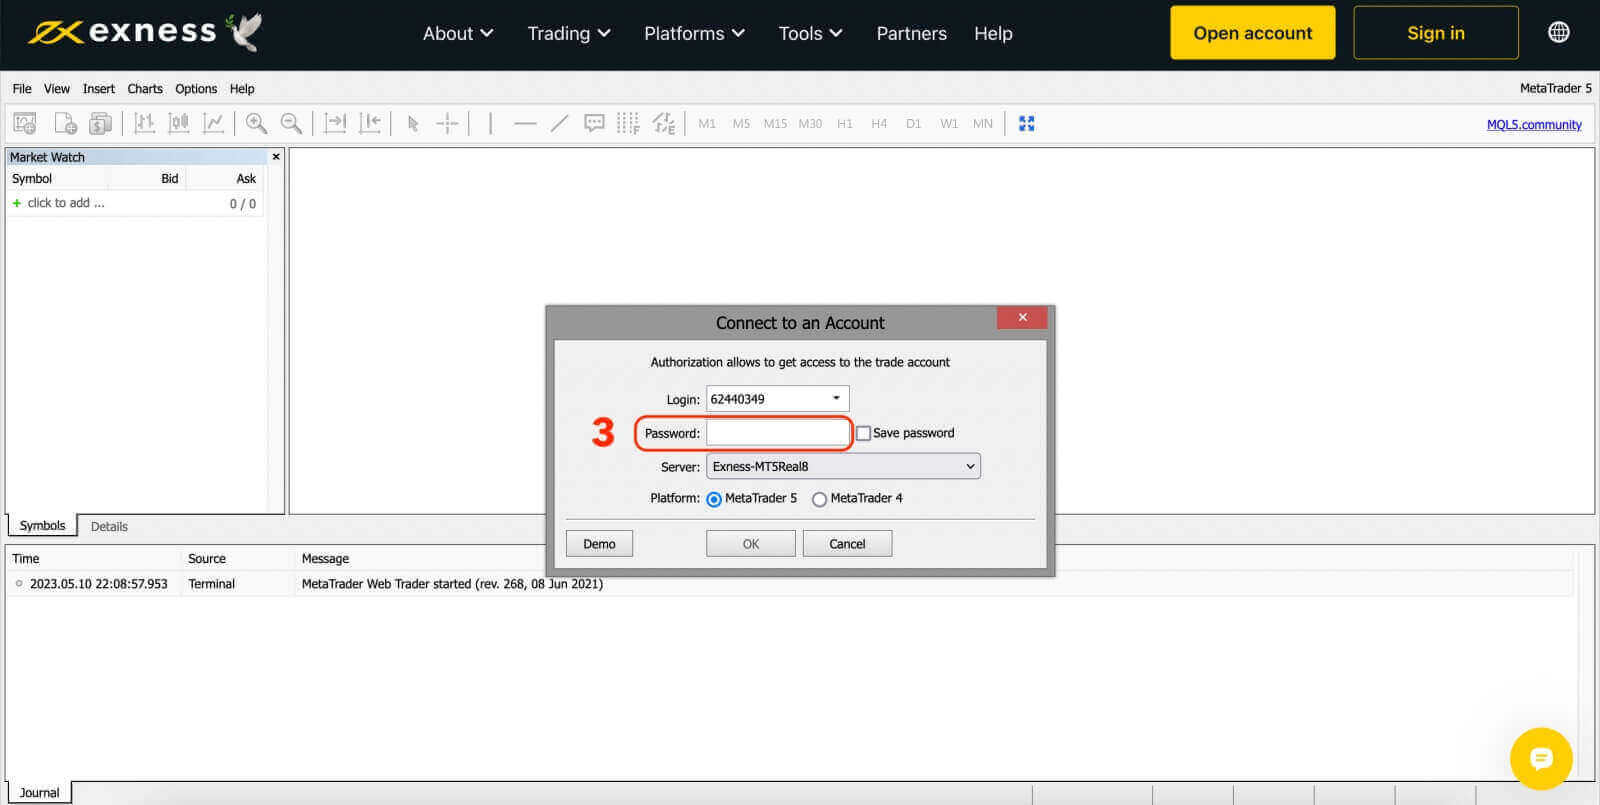
Task: Click the zoom out magnifier icon
Action: point(291,123)
